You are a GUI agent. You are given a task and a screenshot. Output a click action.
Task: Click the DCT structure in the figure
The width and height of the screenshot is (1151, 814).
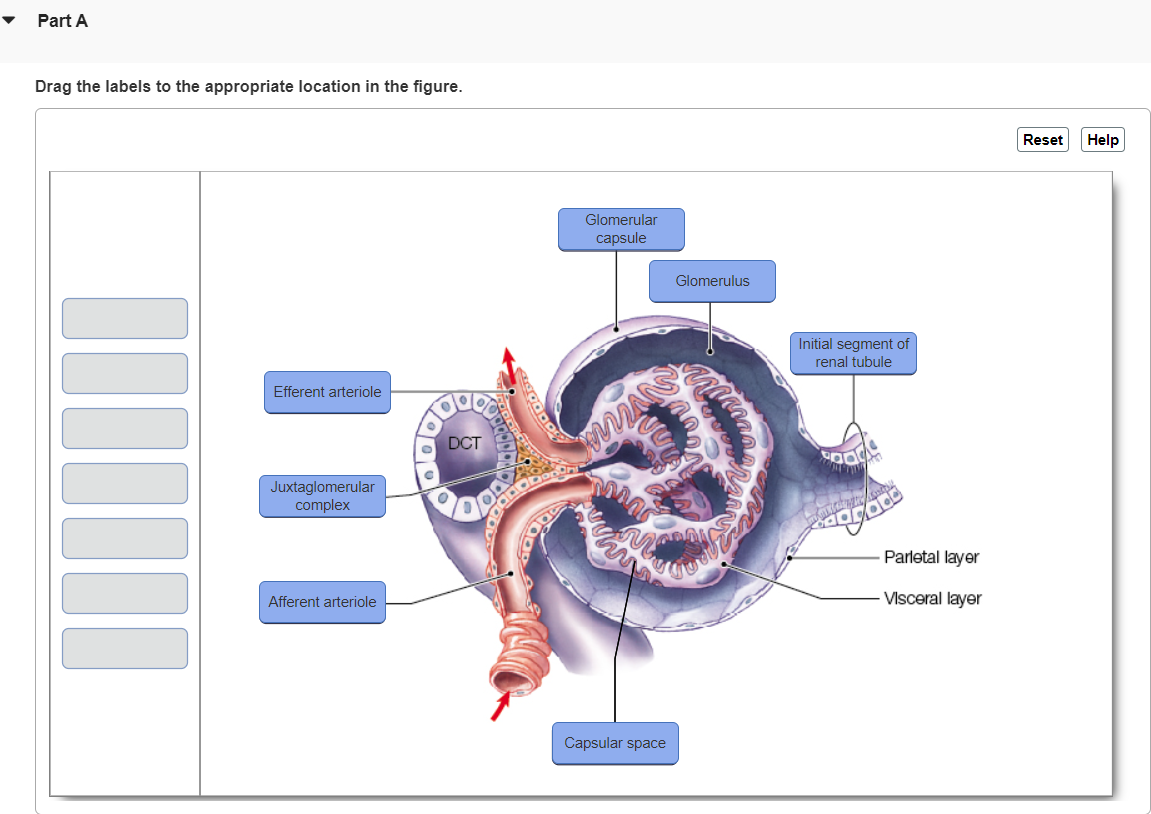465,444
